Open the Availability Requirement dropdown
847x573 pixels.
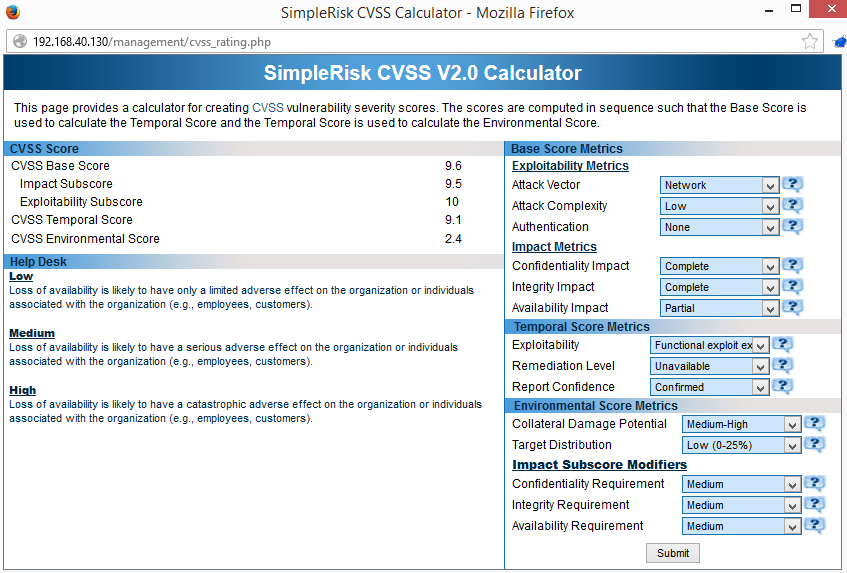tap(741, 527)
